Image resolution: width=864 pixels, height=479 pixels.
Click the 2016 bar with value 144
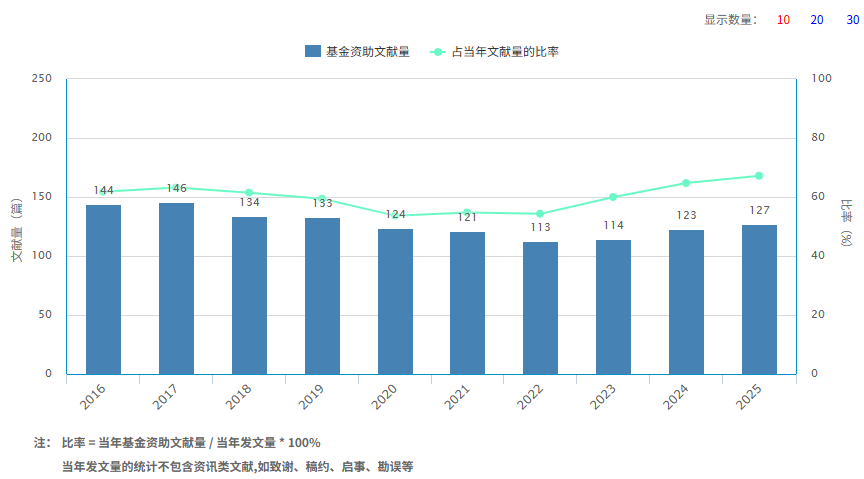click(103, 290)
